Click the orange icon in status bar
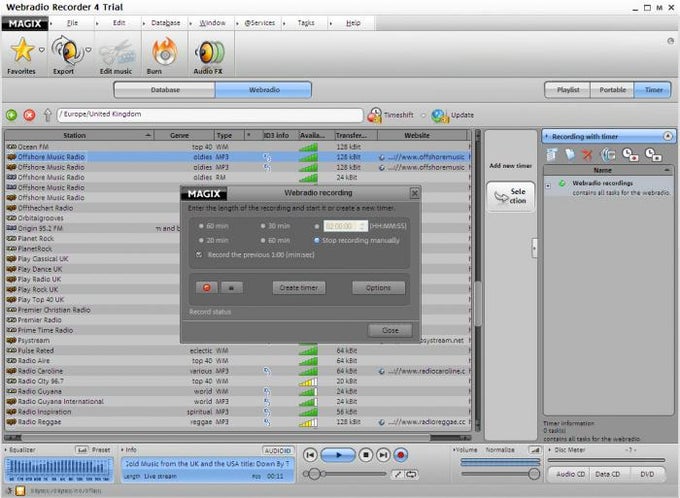This screenshot has height=498, width=680. pos(20,491)
